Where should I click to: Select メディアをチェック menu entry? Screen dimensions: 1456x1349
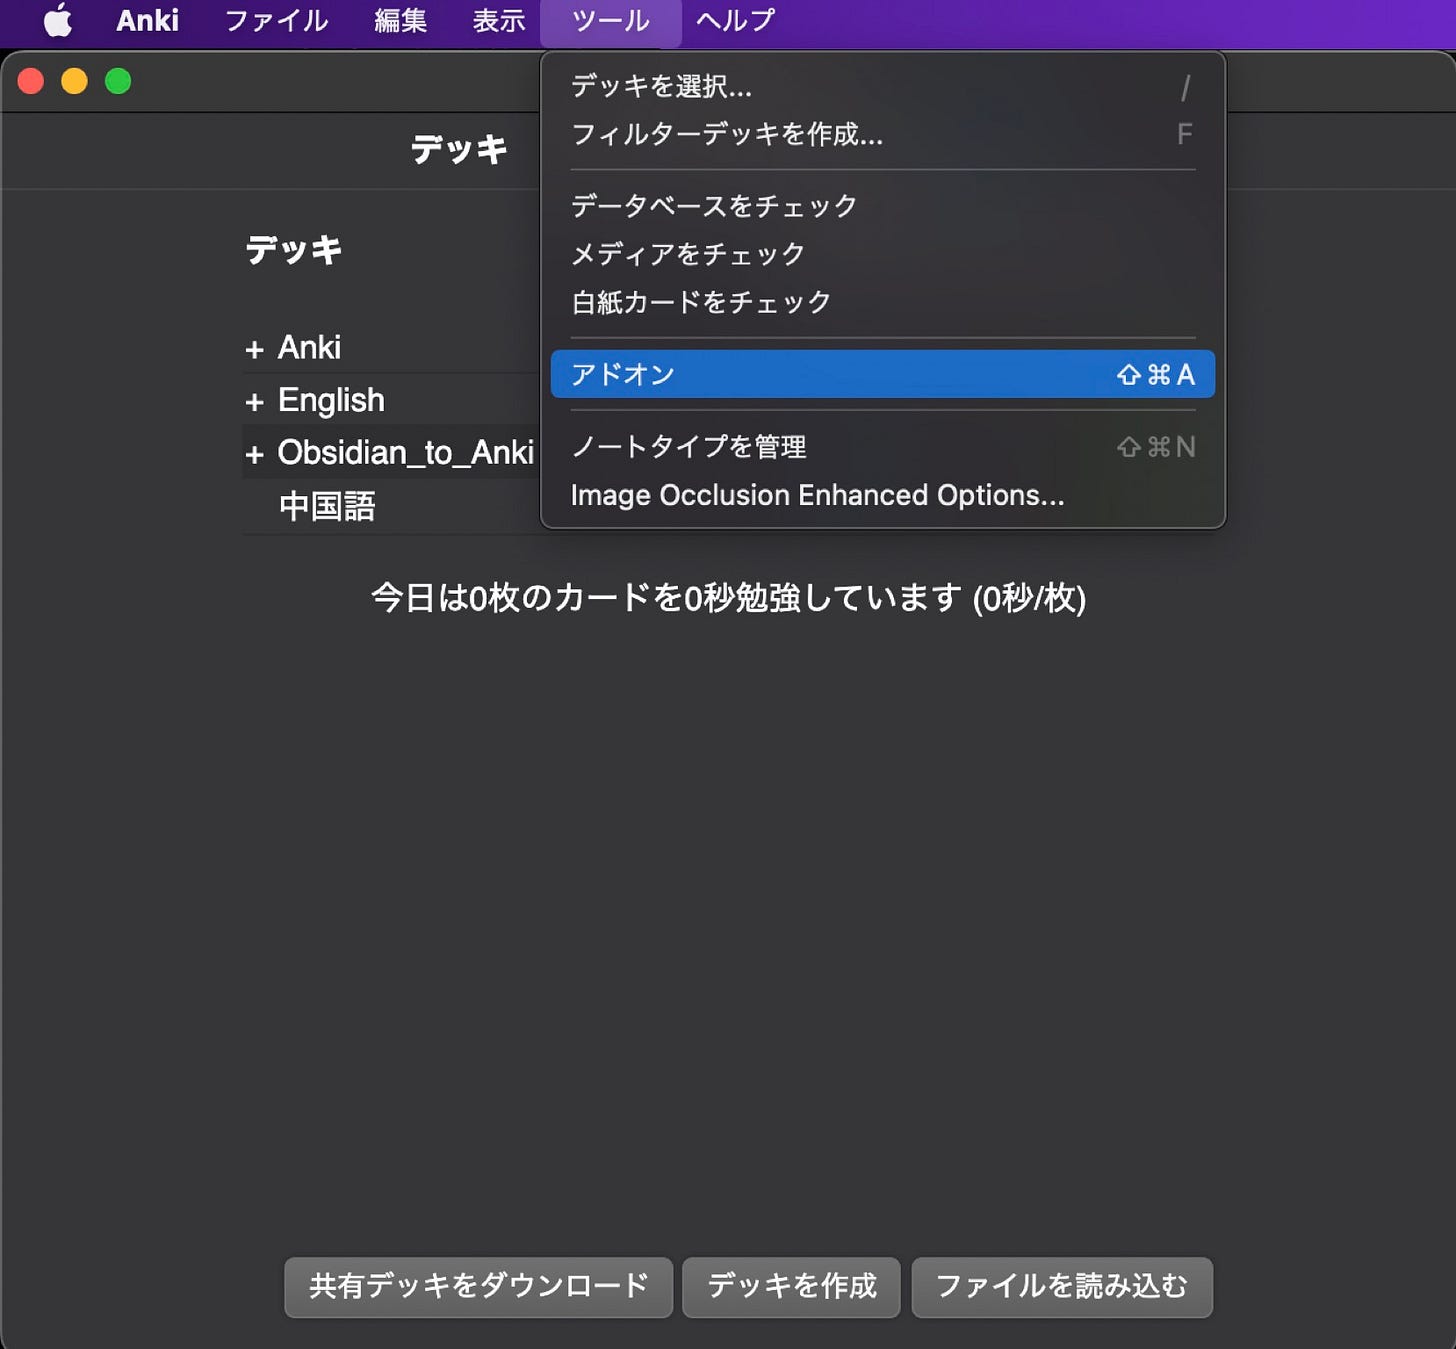[x=882, y=254]
